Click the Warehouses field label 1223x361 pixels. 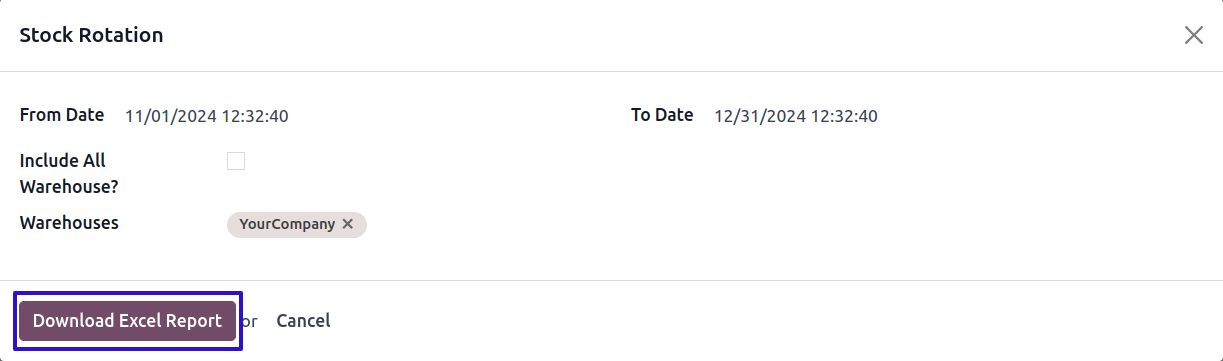pos(69,223)
